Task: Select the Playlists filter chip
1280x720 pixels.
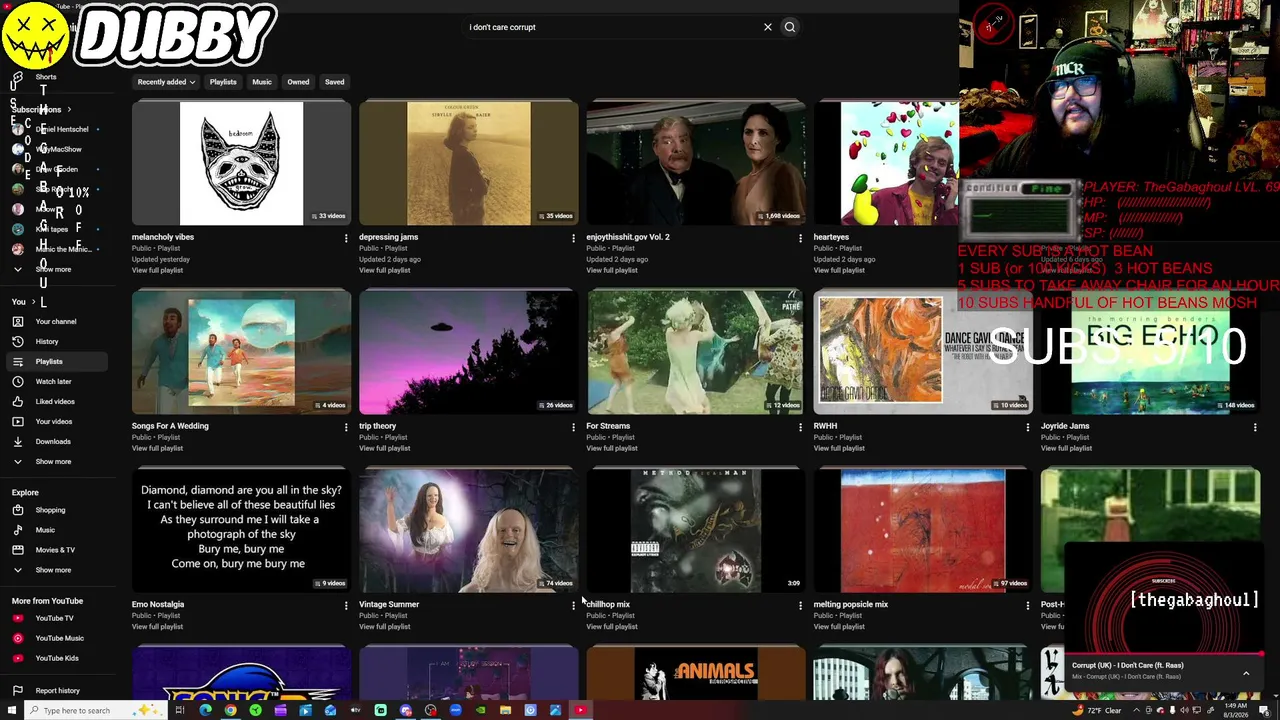Action: 223,82
